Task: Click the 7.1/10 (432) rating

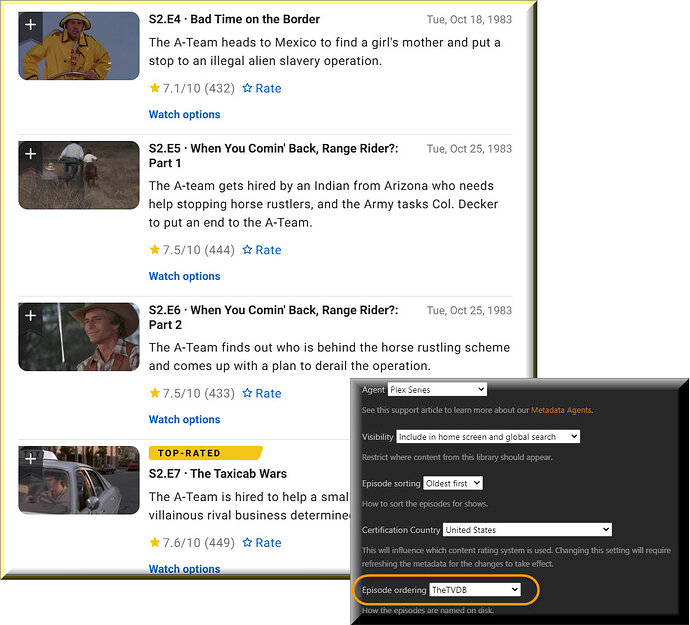Action: 192,88
